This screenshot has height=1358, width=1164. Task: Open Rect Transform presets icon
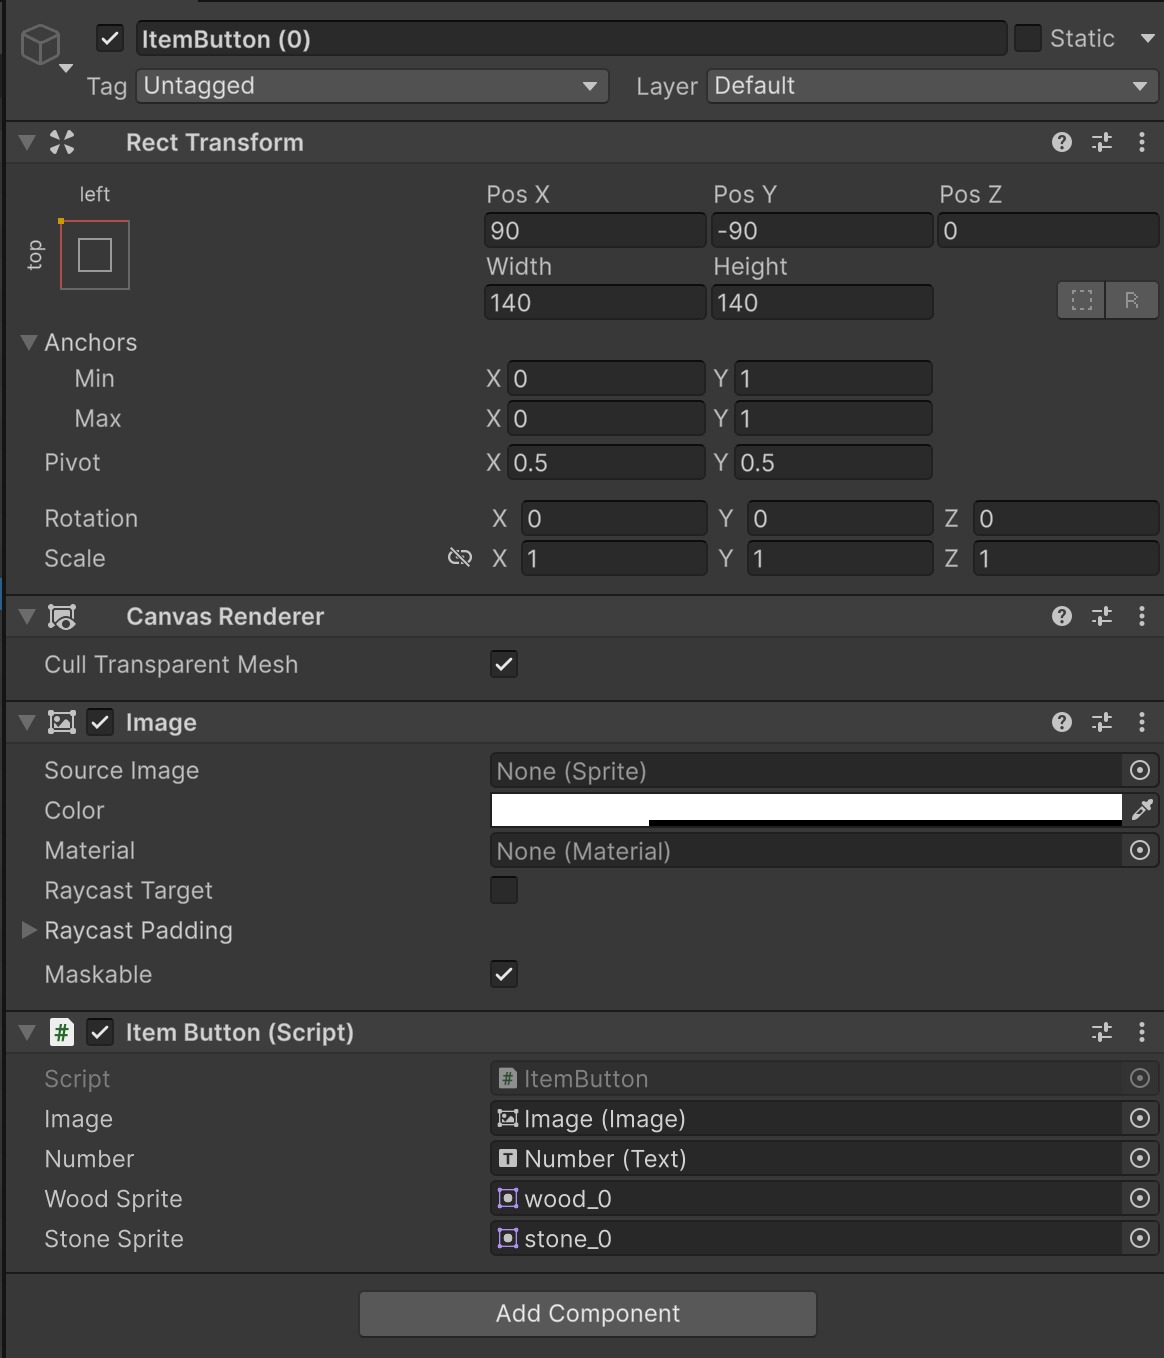(1102, 142)
